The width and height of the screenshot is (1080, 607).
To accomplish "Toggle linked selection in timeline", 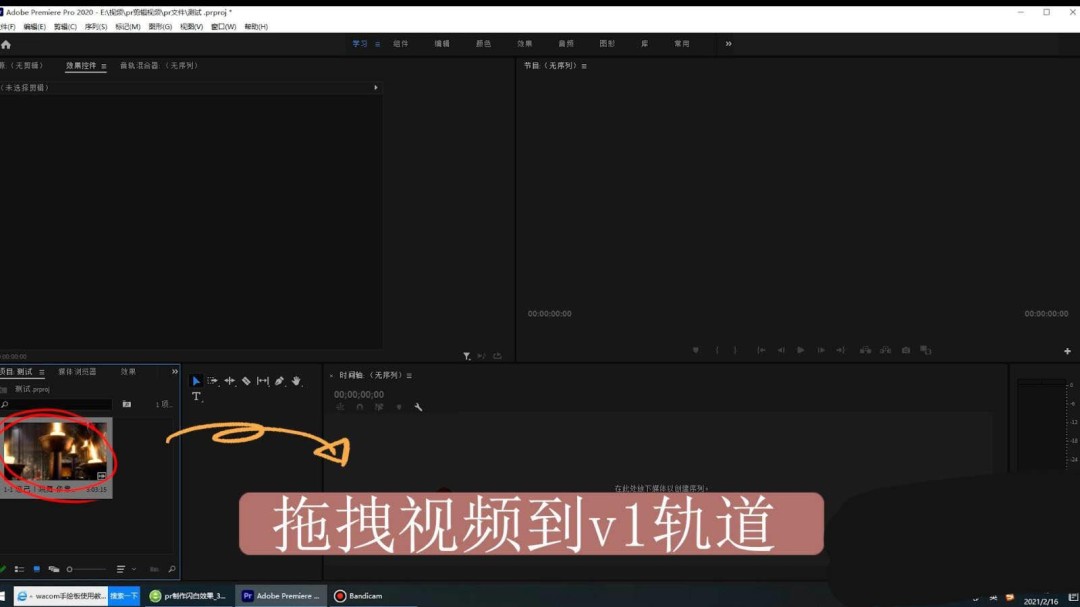I will click(379, 407).
